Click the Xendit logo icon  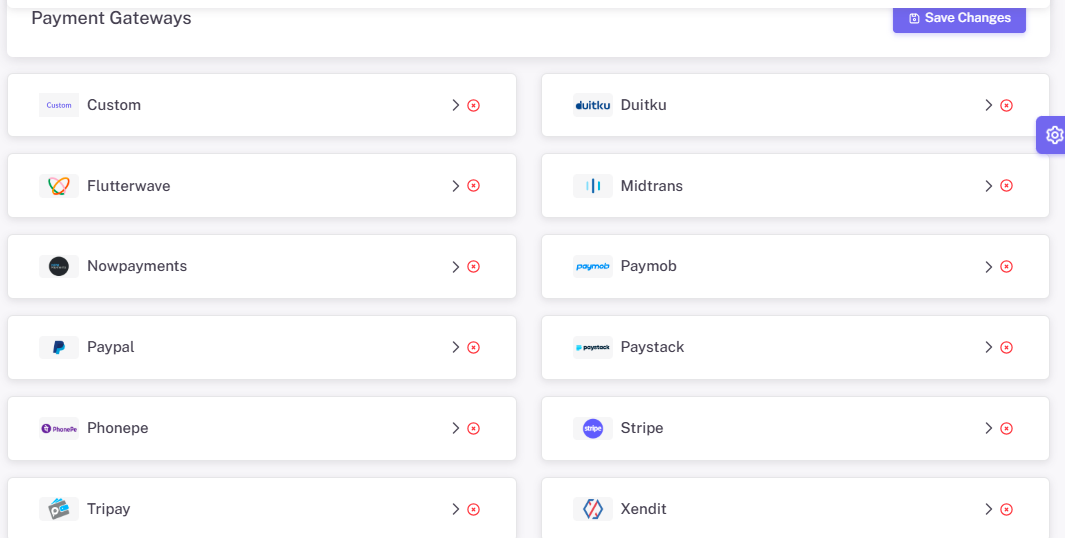click(x=592, y=509)
